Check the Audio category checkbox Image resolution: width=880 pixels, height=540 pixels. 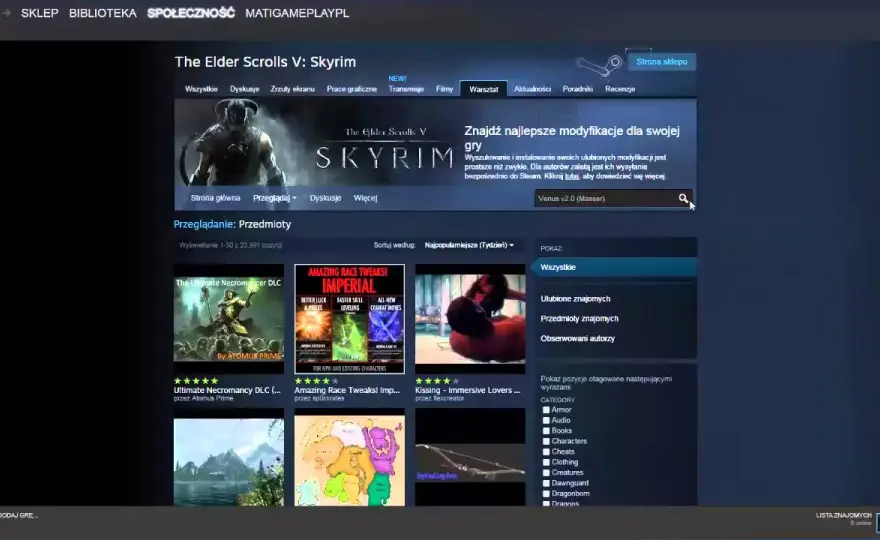546,420
